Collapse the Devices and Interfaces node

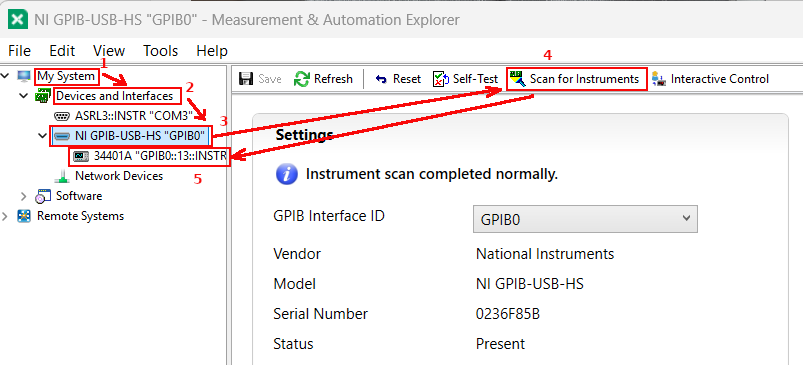(24, 96)
